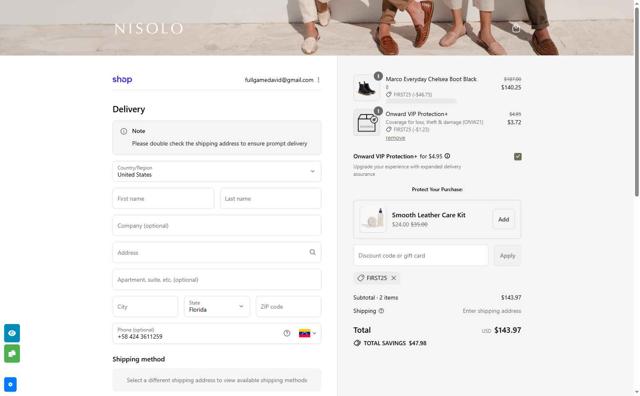Click the Shipping method heading

(x=139, y=359)
